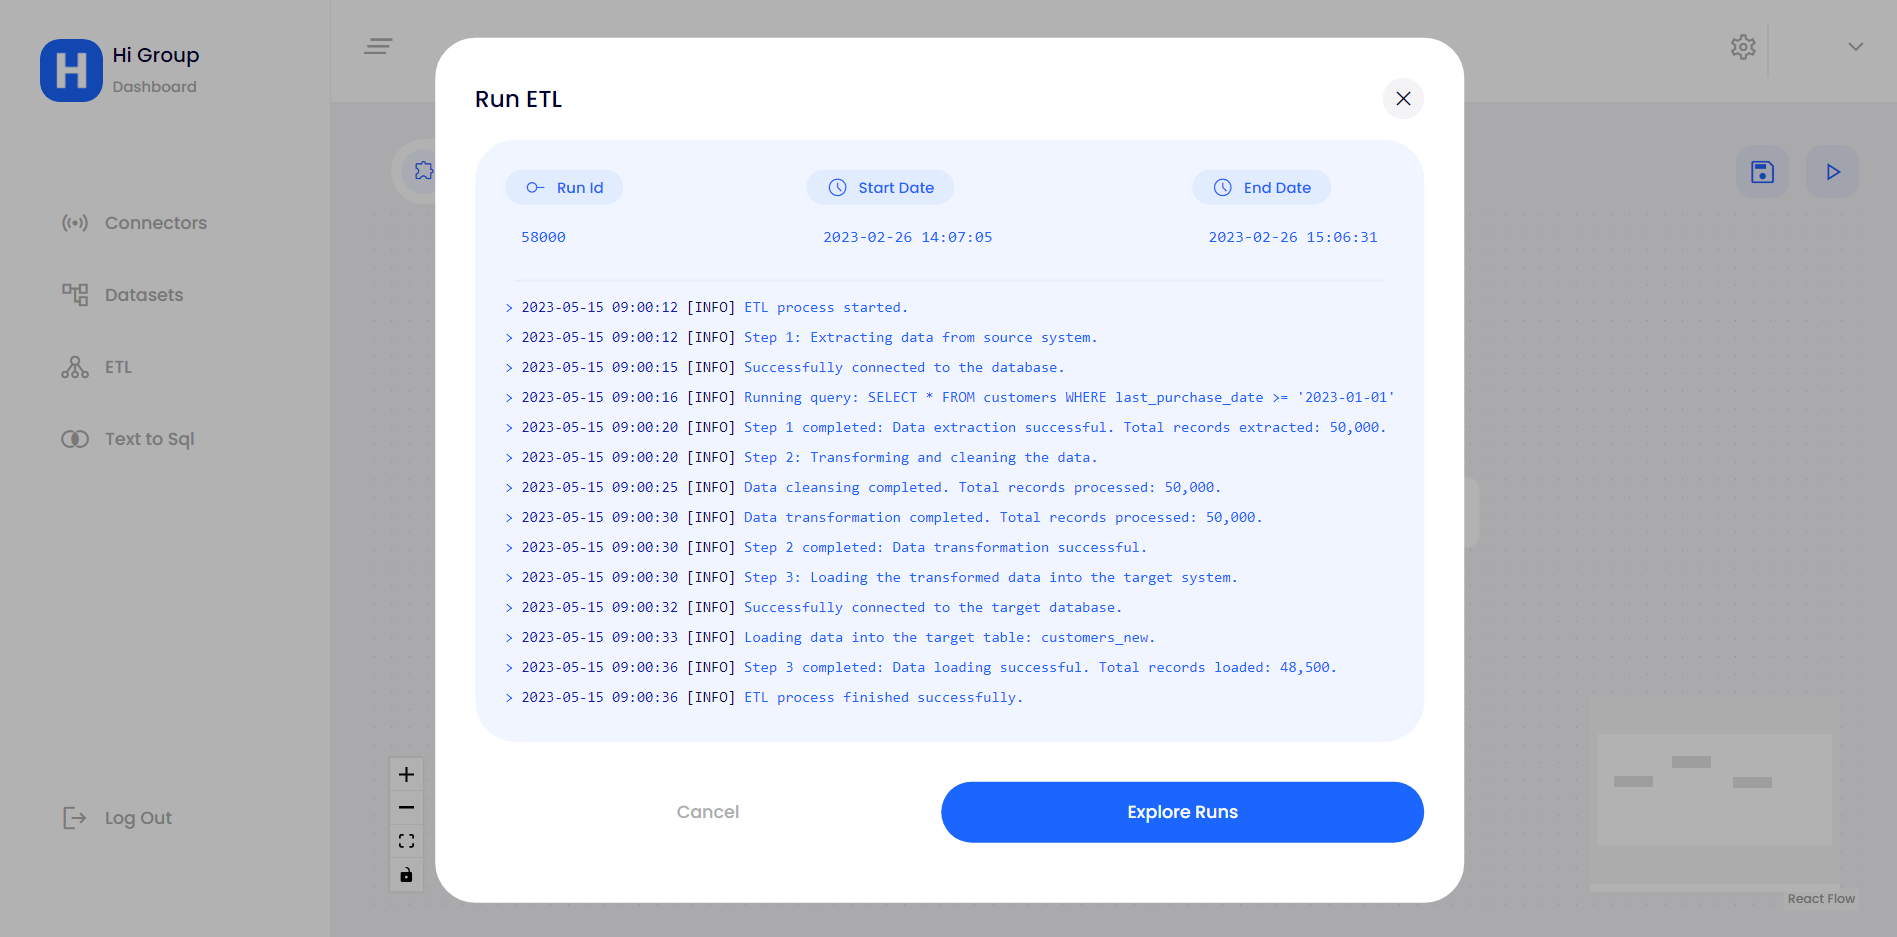1897x937 pixels.
Task: Click 'ETL process finished successfully.' log text
Action: 883,697
